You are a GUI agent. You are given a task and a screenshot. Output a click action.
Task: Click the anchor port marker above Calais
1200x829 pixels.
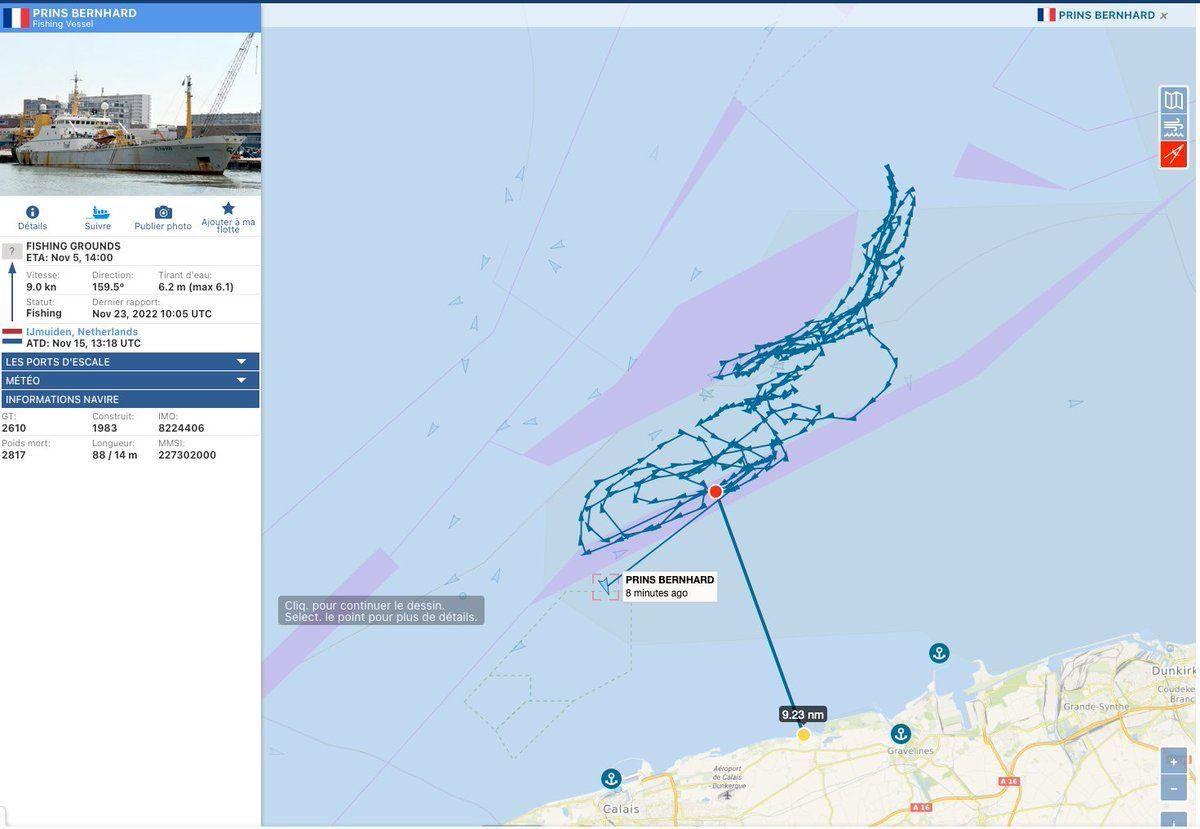click(x=611, y=779)
